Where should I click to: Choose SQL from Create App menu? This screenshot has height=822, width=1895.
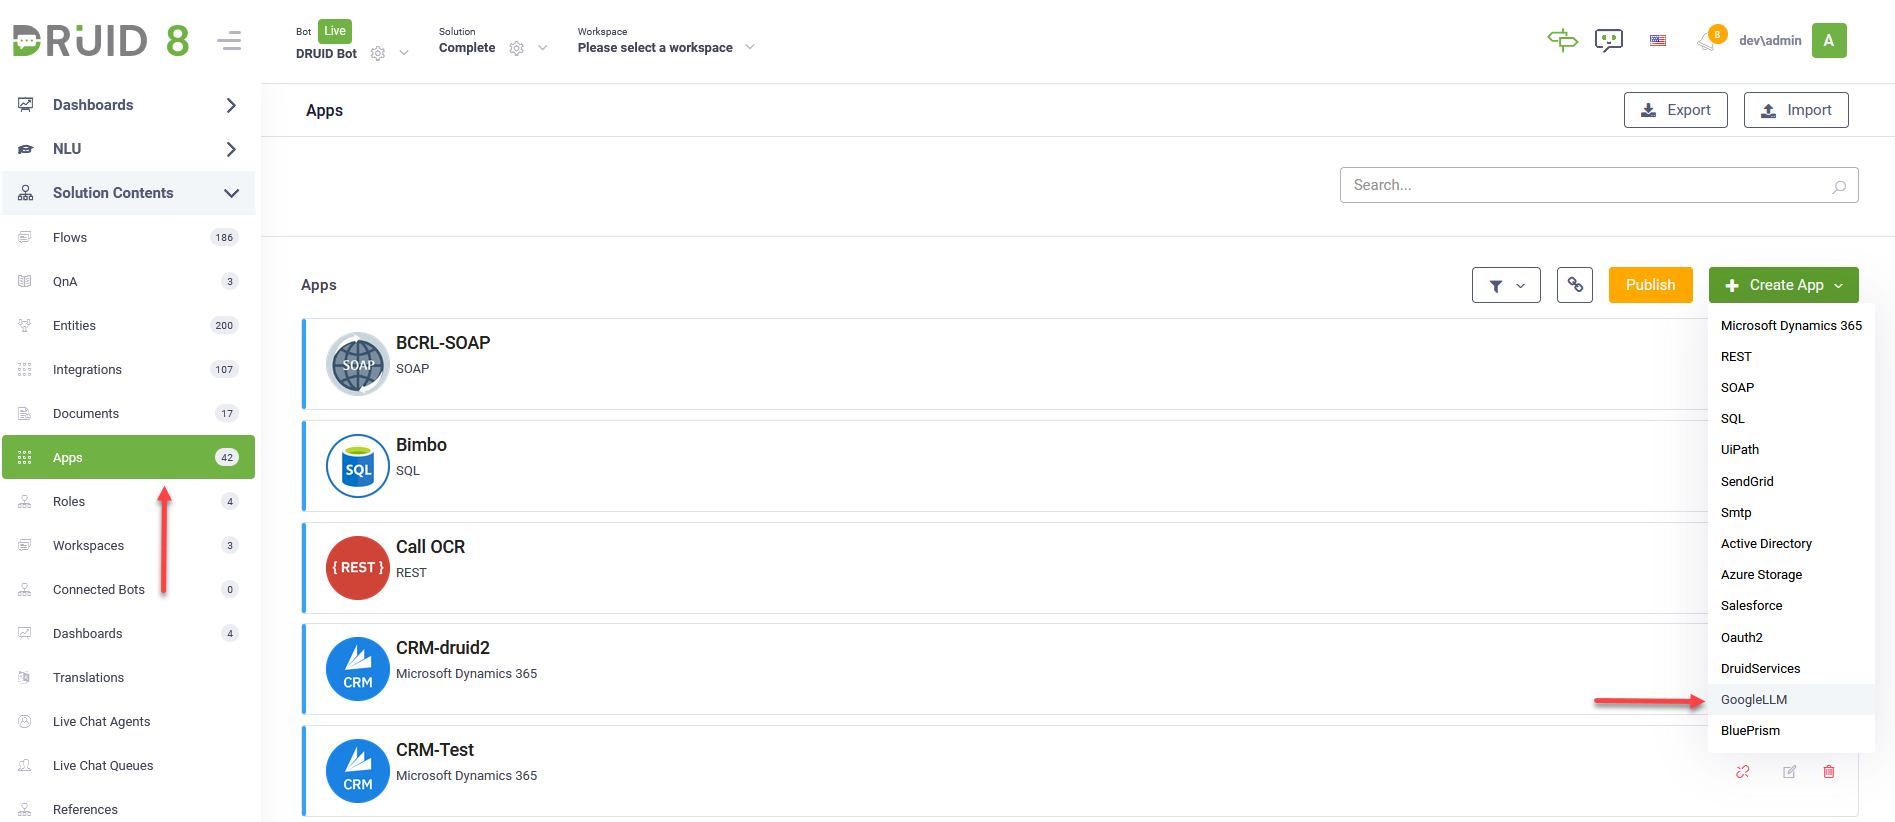pos(1791,418)
